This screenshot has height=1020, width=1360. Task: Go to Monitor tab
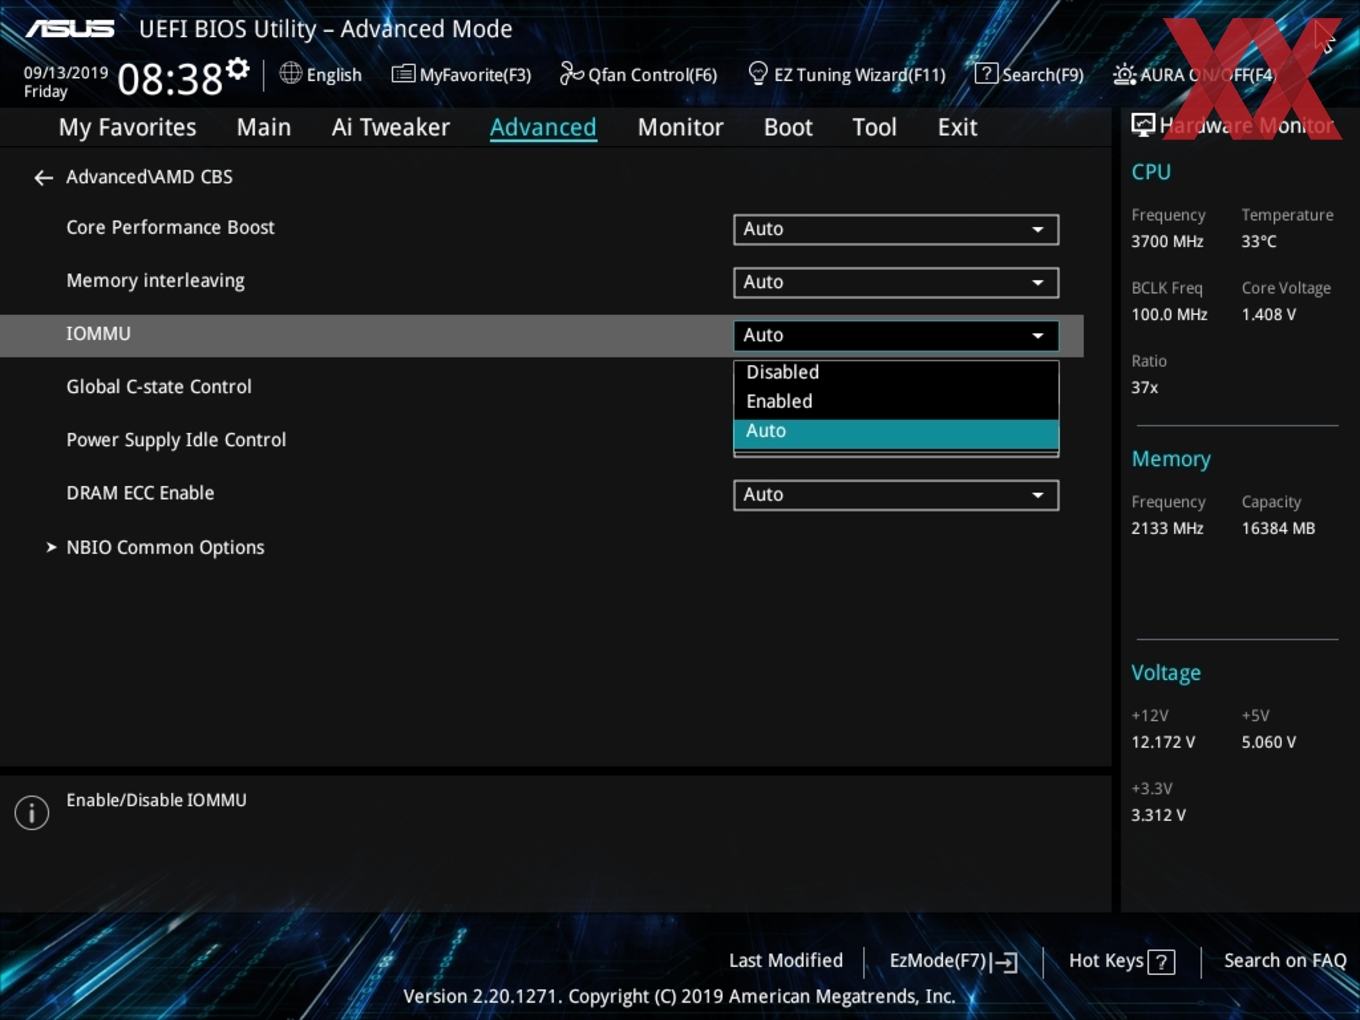point(680,127)
